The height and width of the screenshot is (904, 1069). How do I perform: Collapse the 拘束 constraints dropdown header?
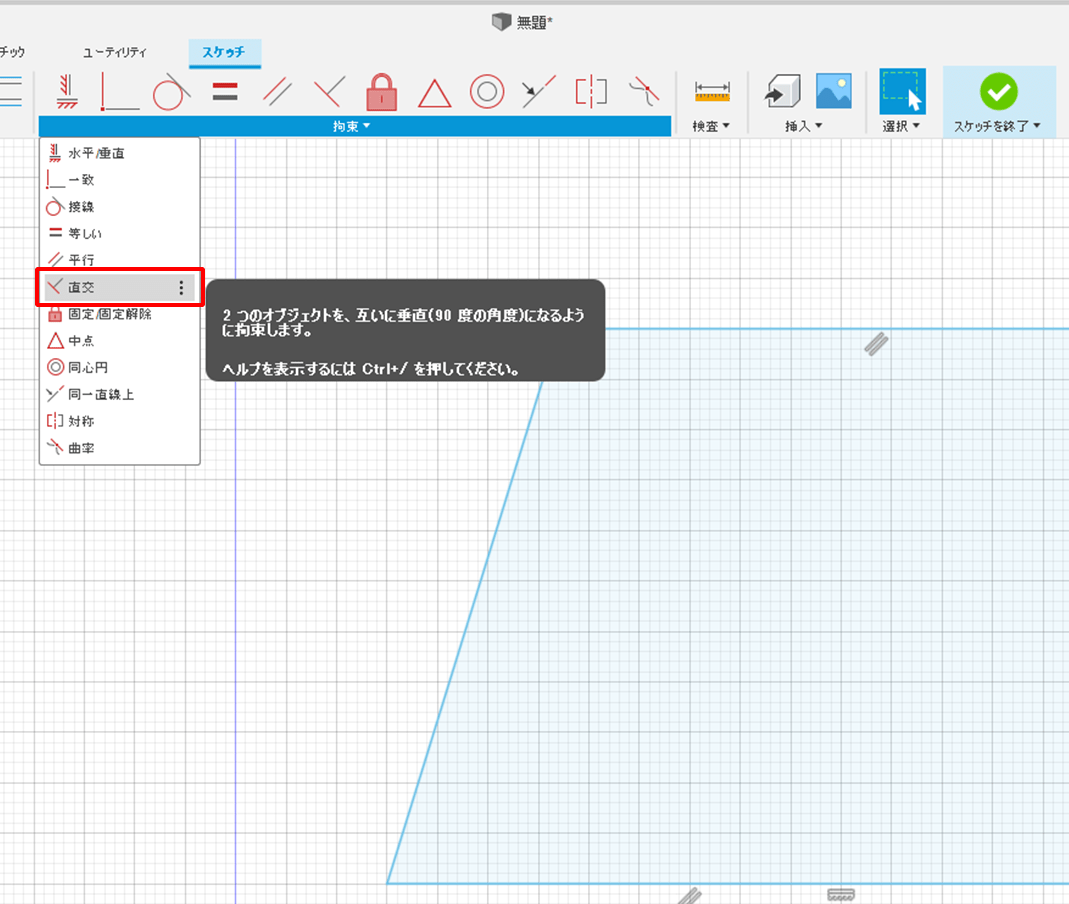(x=352, y=126)
